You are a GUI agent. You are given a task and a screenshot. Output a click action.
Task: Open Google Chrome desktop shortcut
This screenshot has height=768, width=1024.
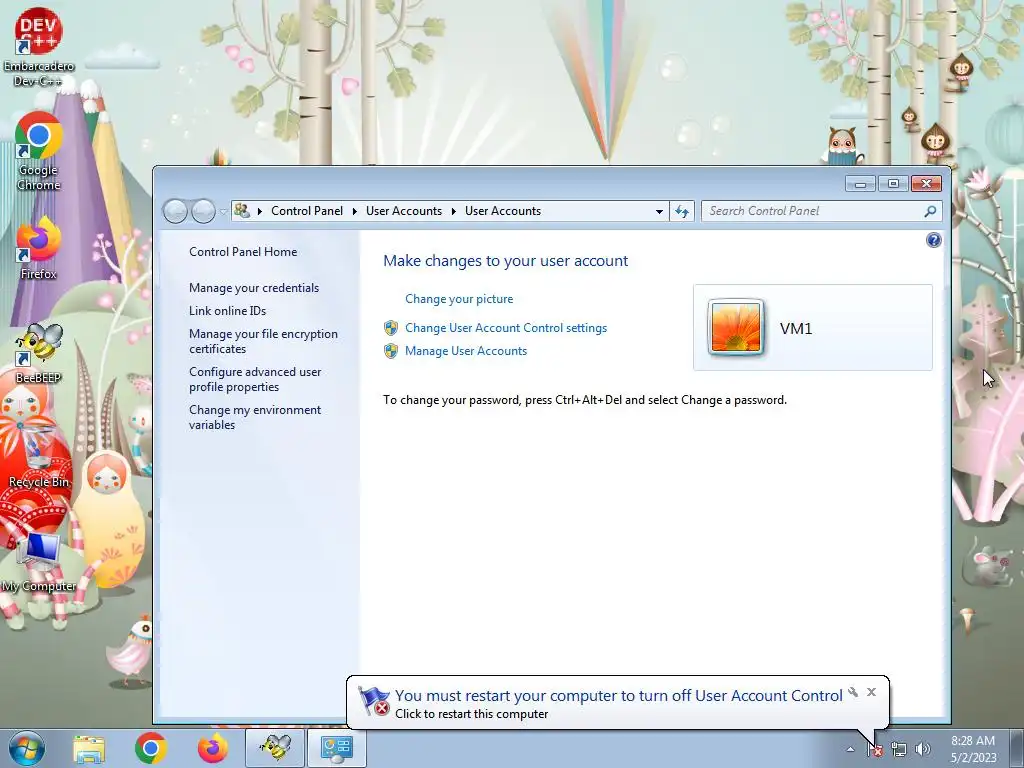pos(39,152)
